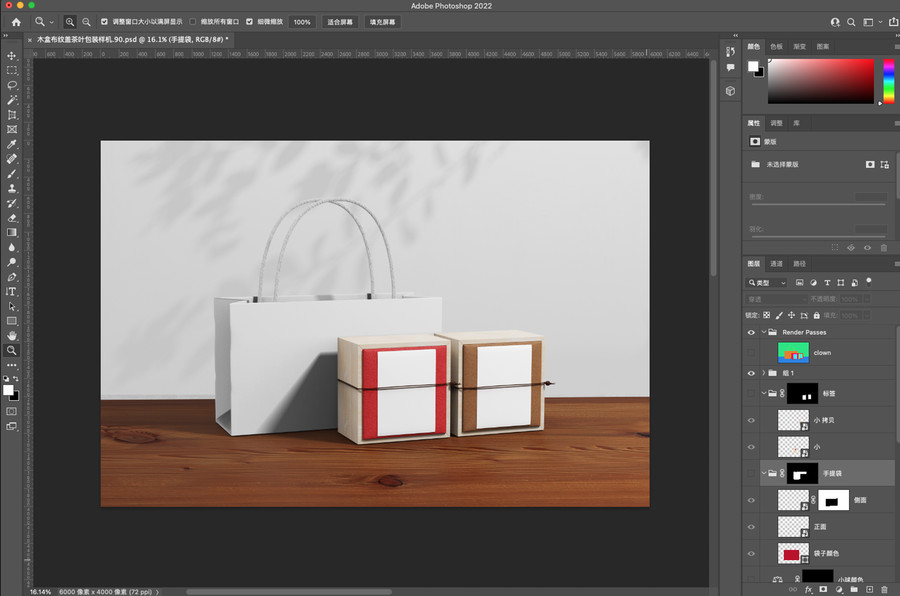The image size is (900, 596).
Task: Toggle the scrubby zoom checkbox
Action: click(249, 22)
